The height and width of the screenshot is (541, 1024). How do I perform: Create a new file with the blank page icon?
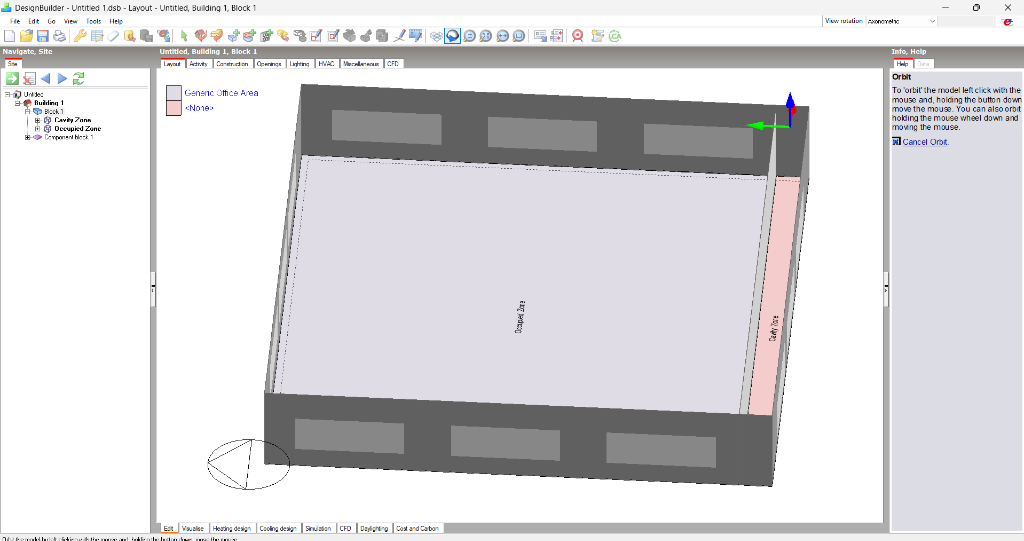10,36
